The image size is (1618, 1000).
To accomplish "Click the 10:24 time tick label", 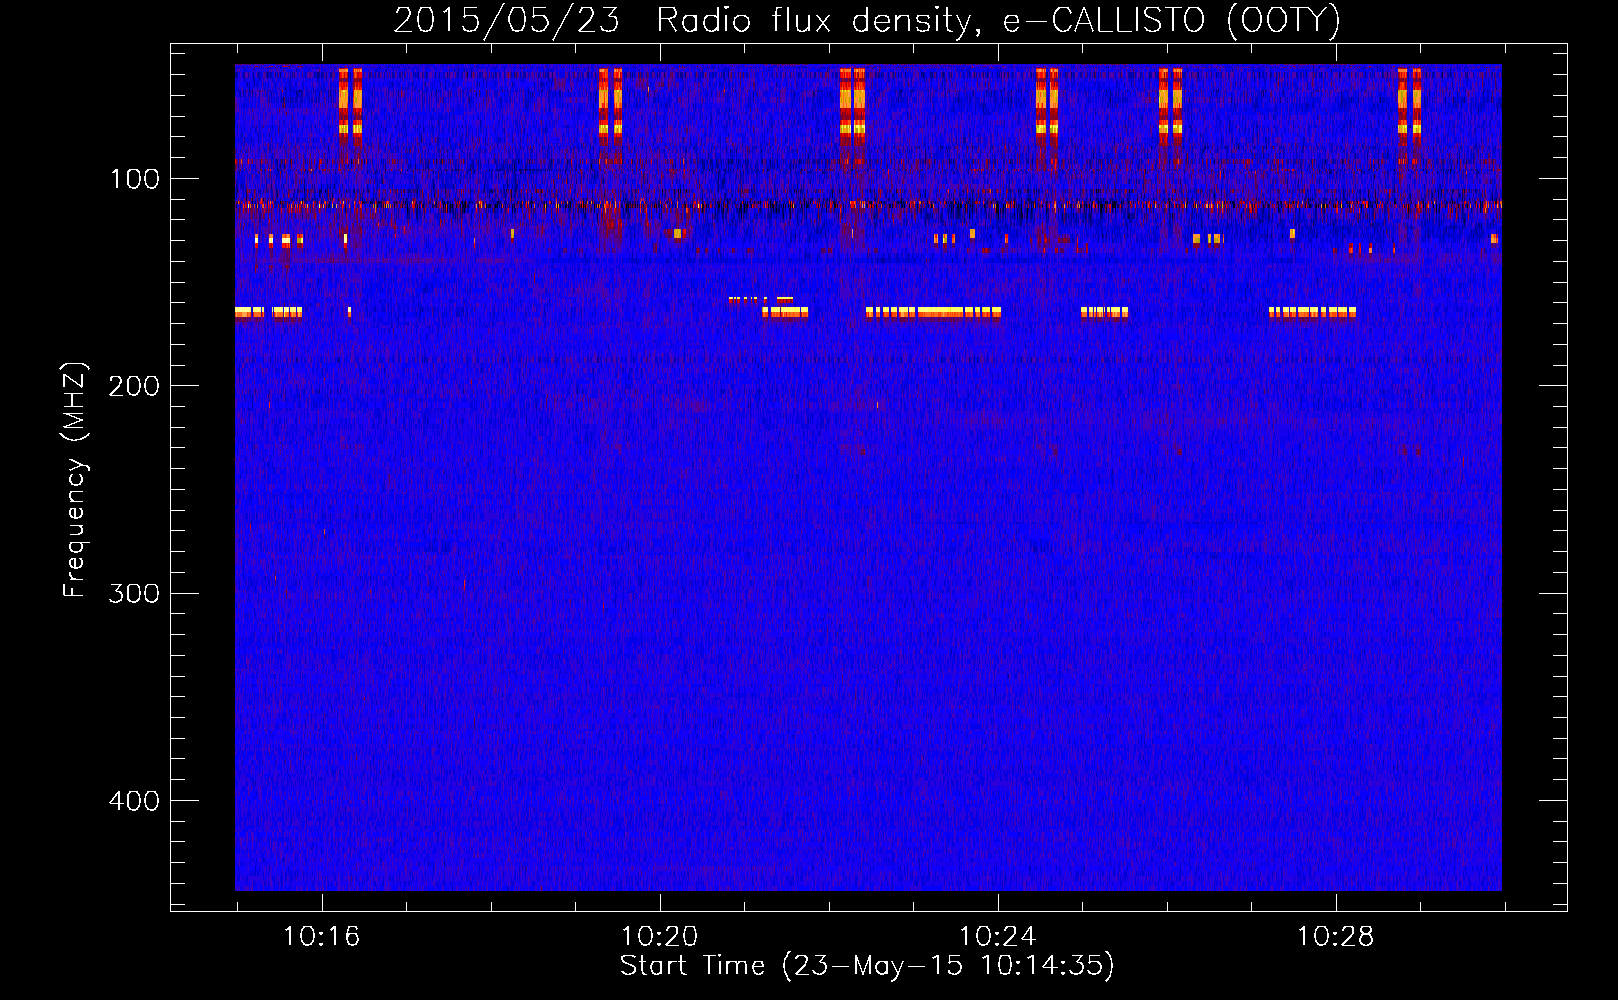I will click(x=998, y=937).
